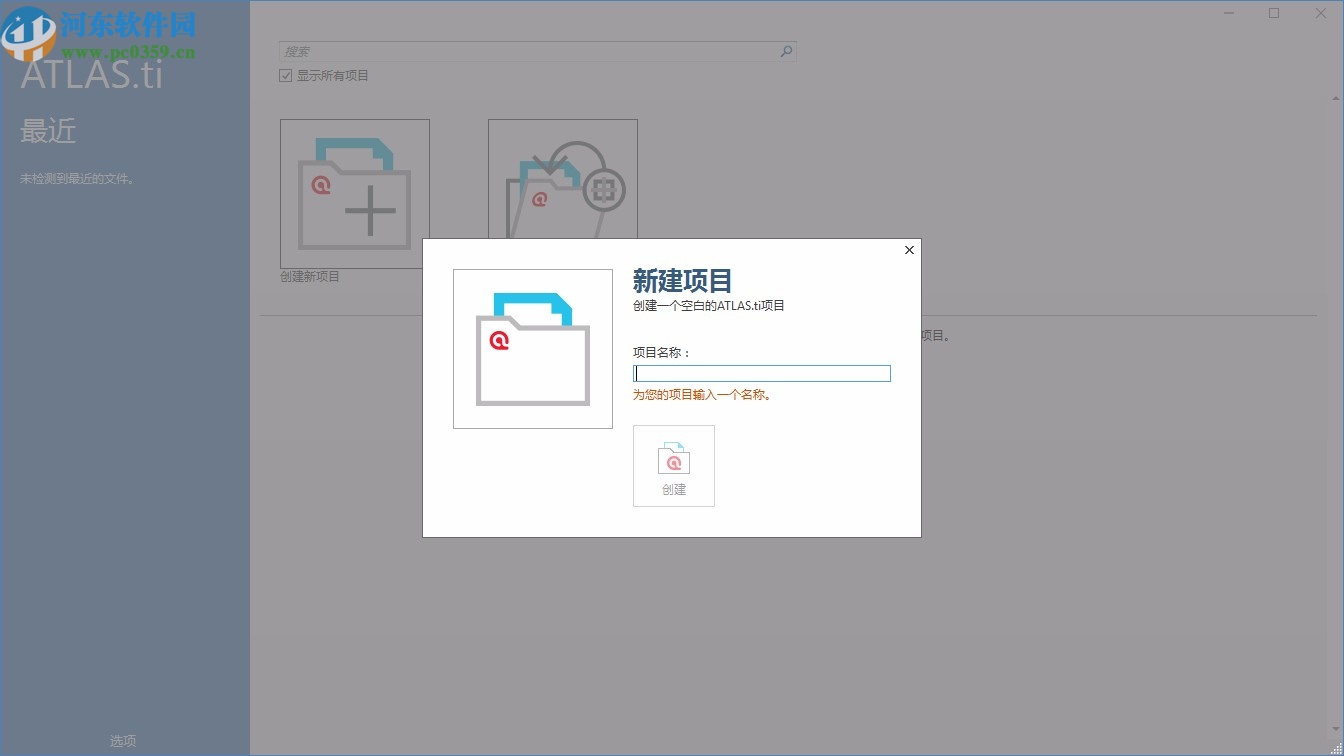Viewport: 1344px width, 756px height.
Task: Click the 新建项目 dialog title
Action: [683, 281]
